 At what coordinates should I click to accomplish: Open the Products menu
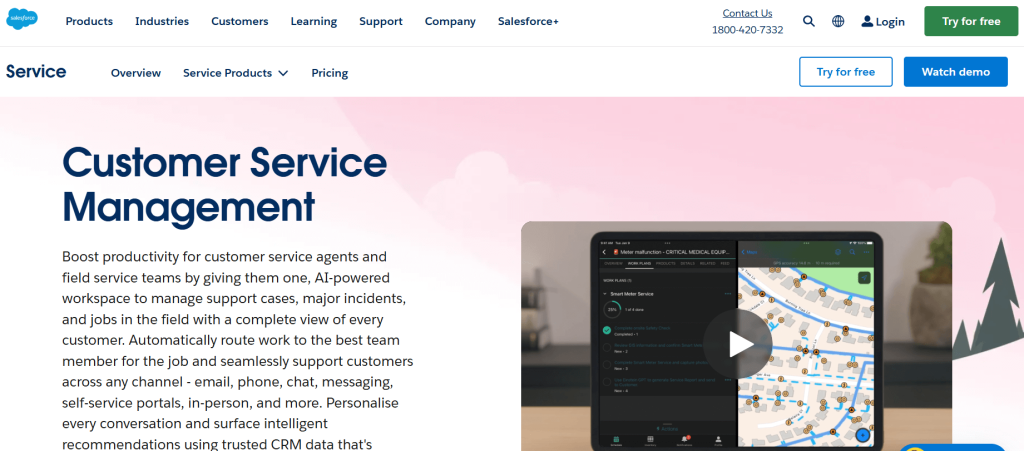pos(89,21)
